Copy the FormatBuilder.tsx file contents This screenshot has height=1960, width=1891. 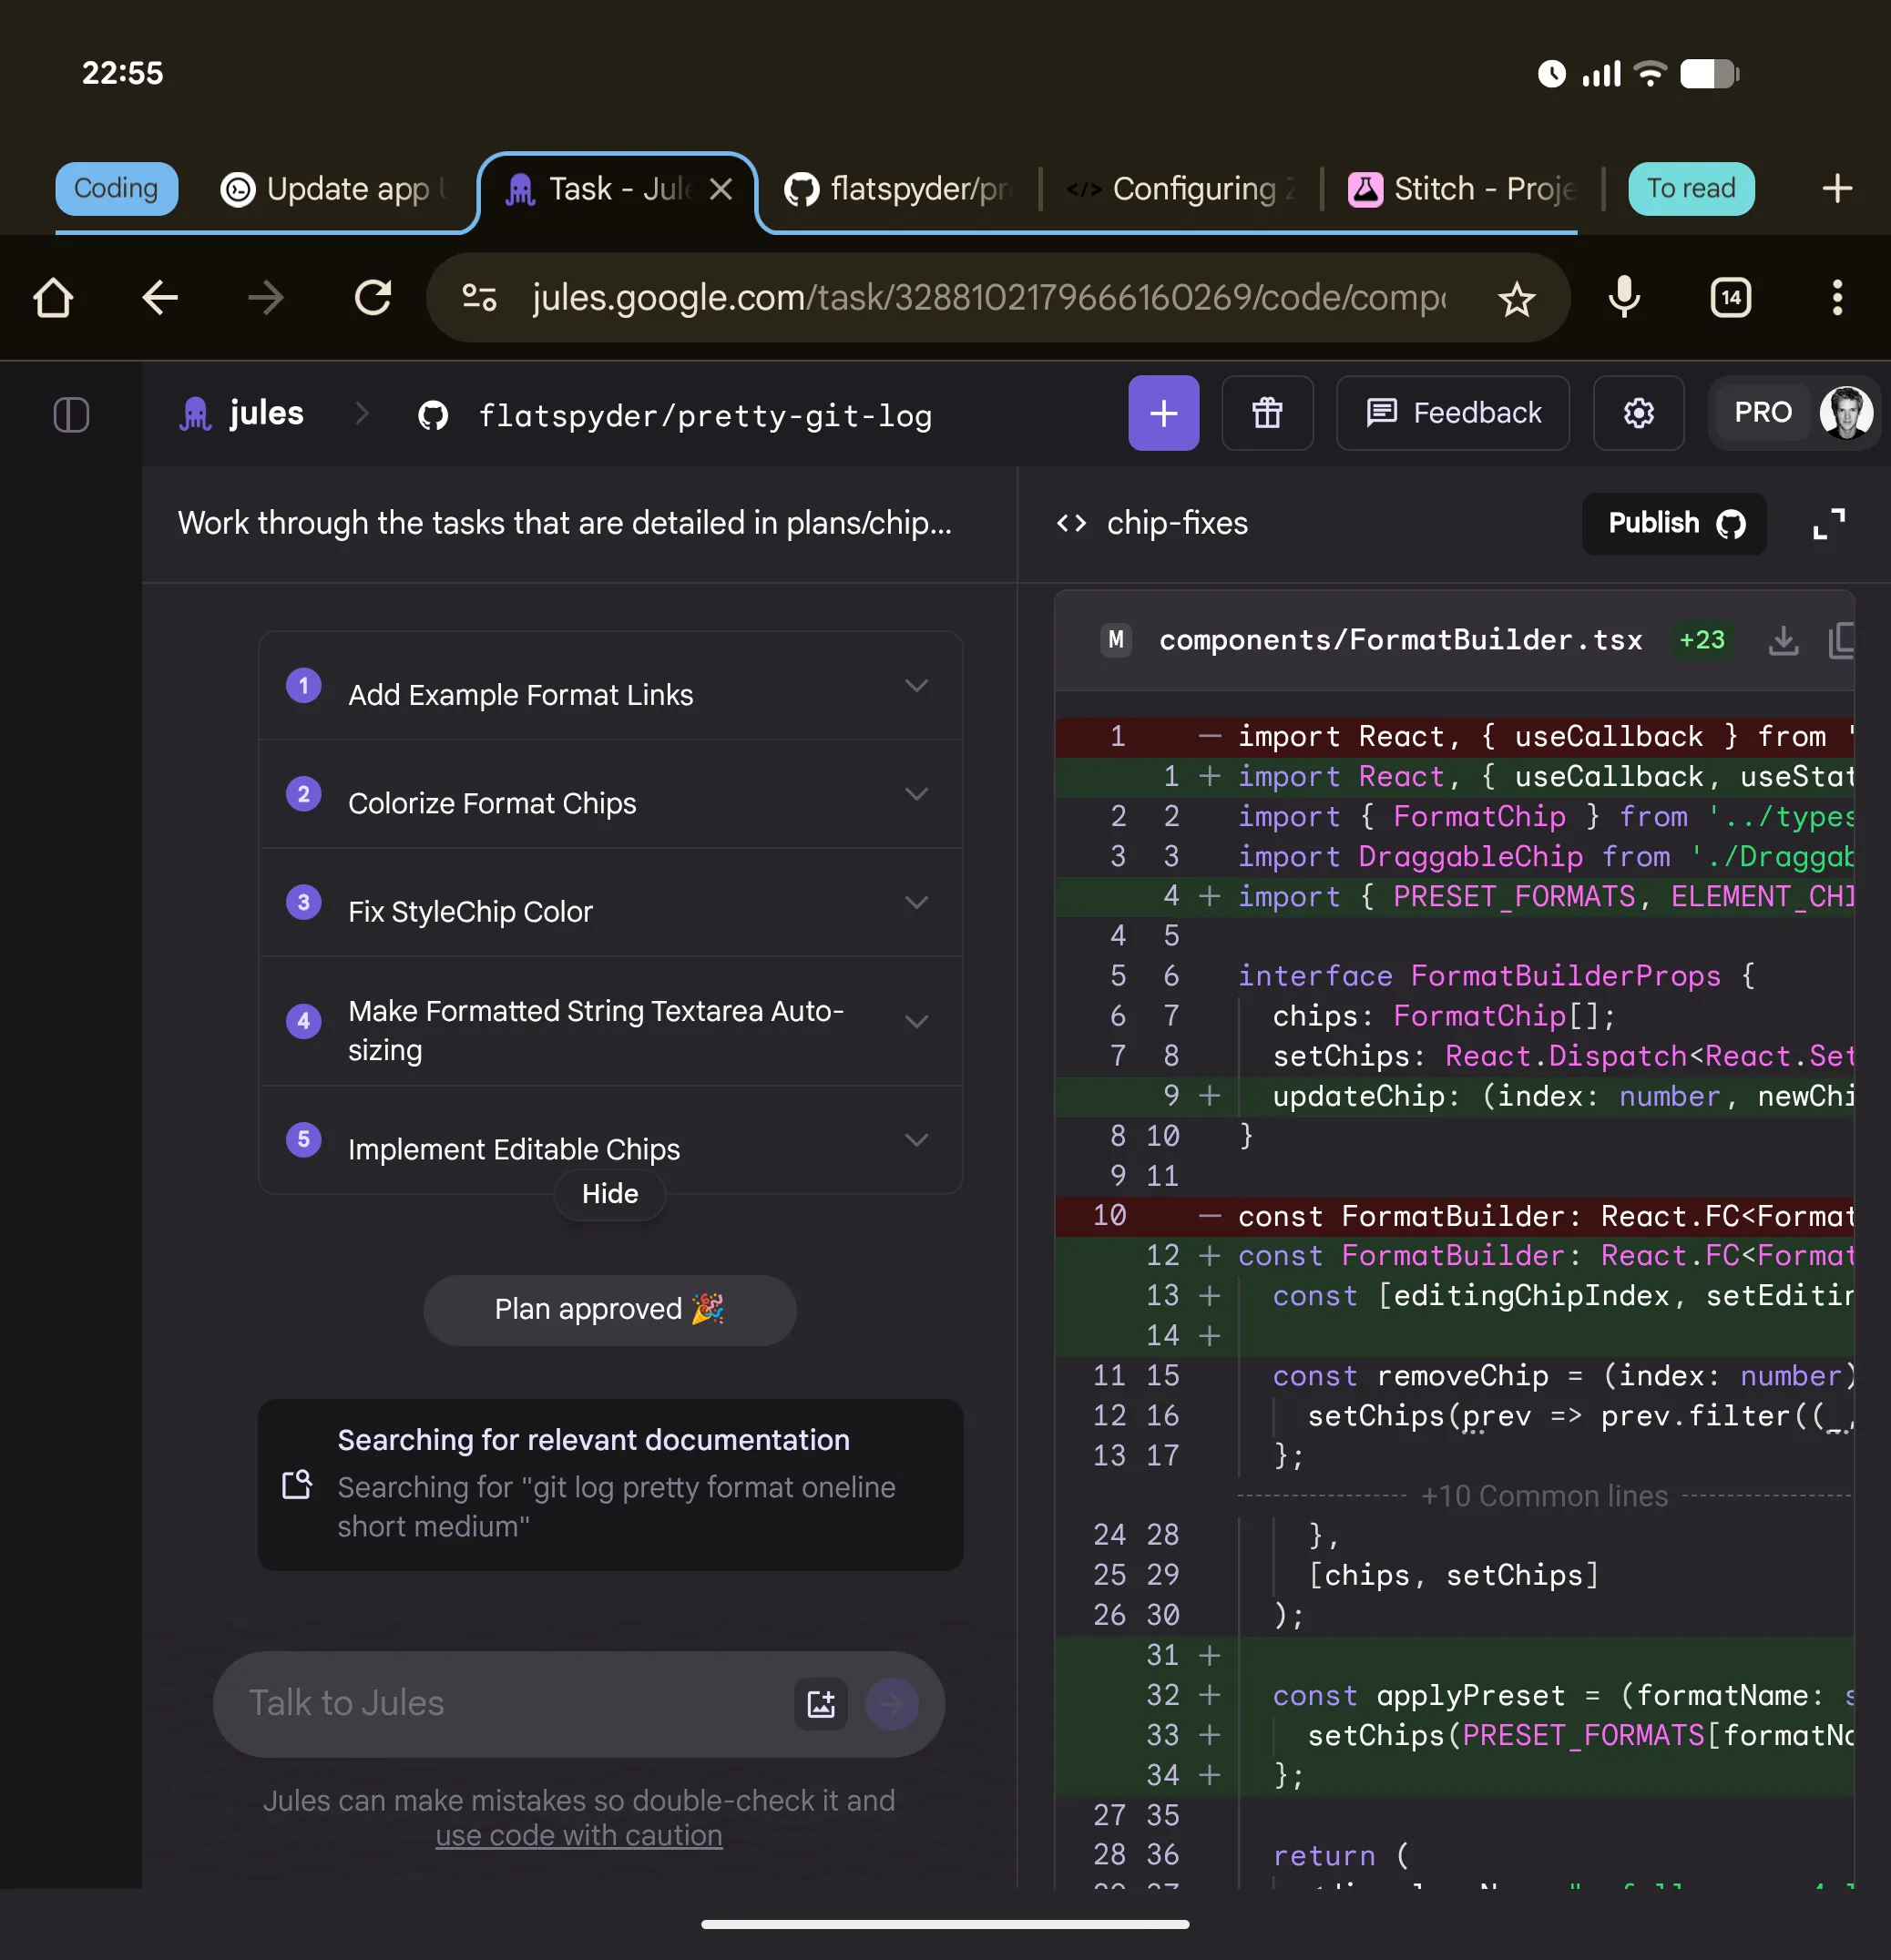(1841, 640)
